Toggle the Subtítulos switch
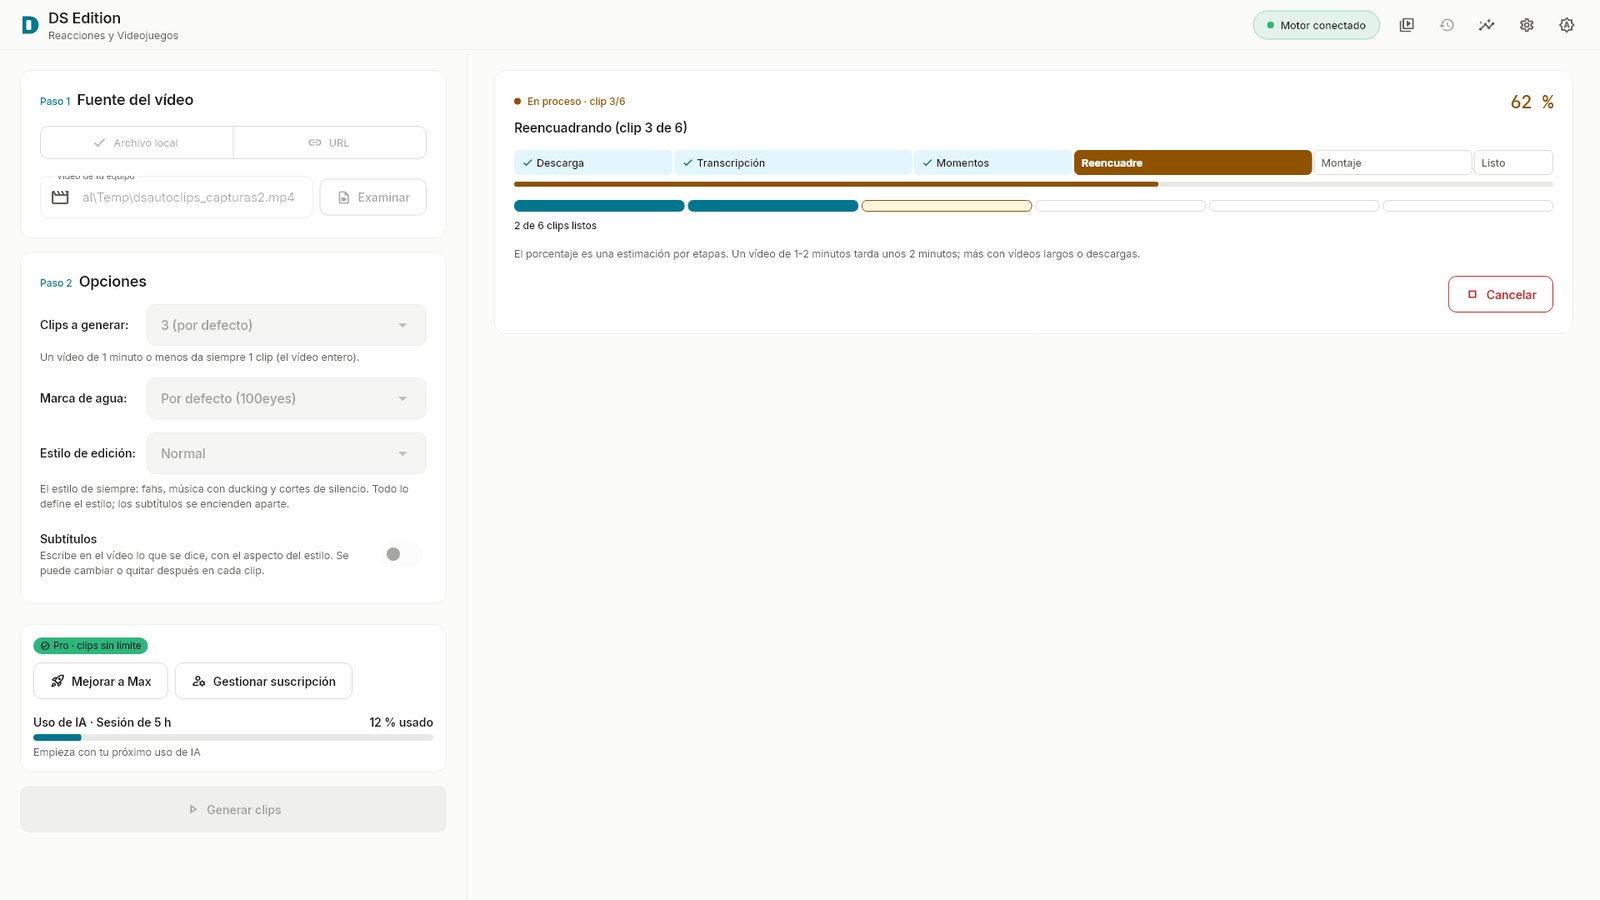This screenshot has height=900, width=1600. (402, 554)
